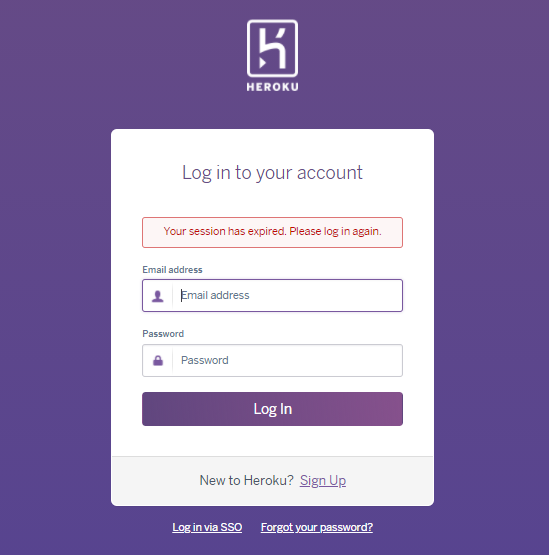Click the 'Log In' text on purple button
This screenshot has width=549, height=555.
click(273, 409)
